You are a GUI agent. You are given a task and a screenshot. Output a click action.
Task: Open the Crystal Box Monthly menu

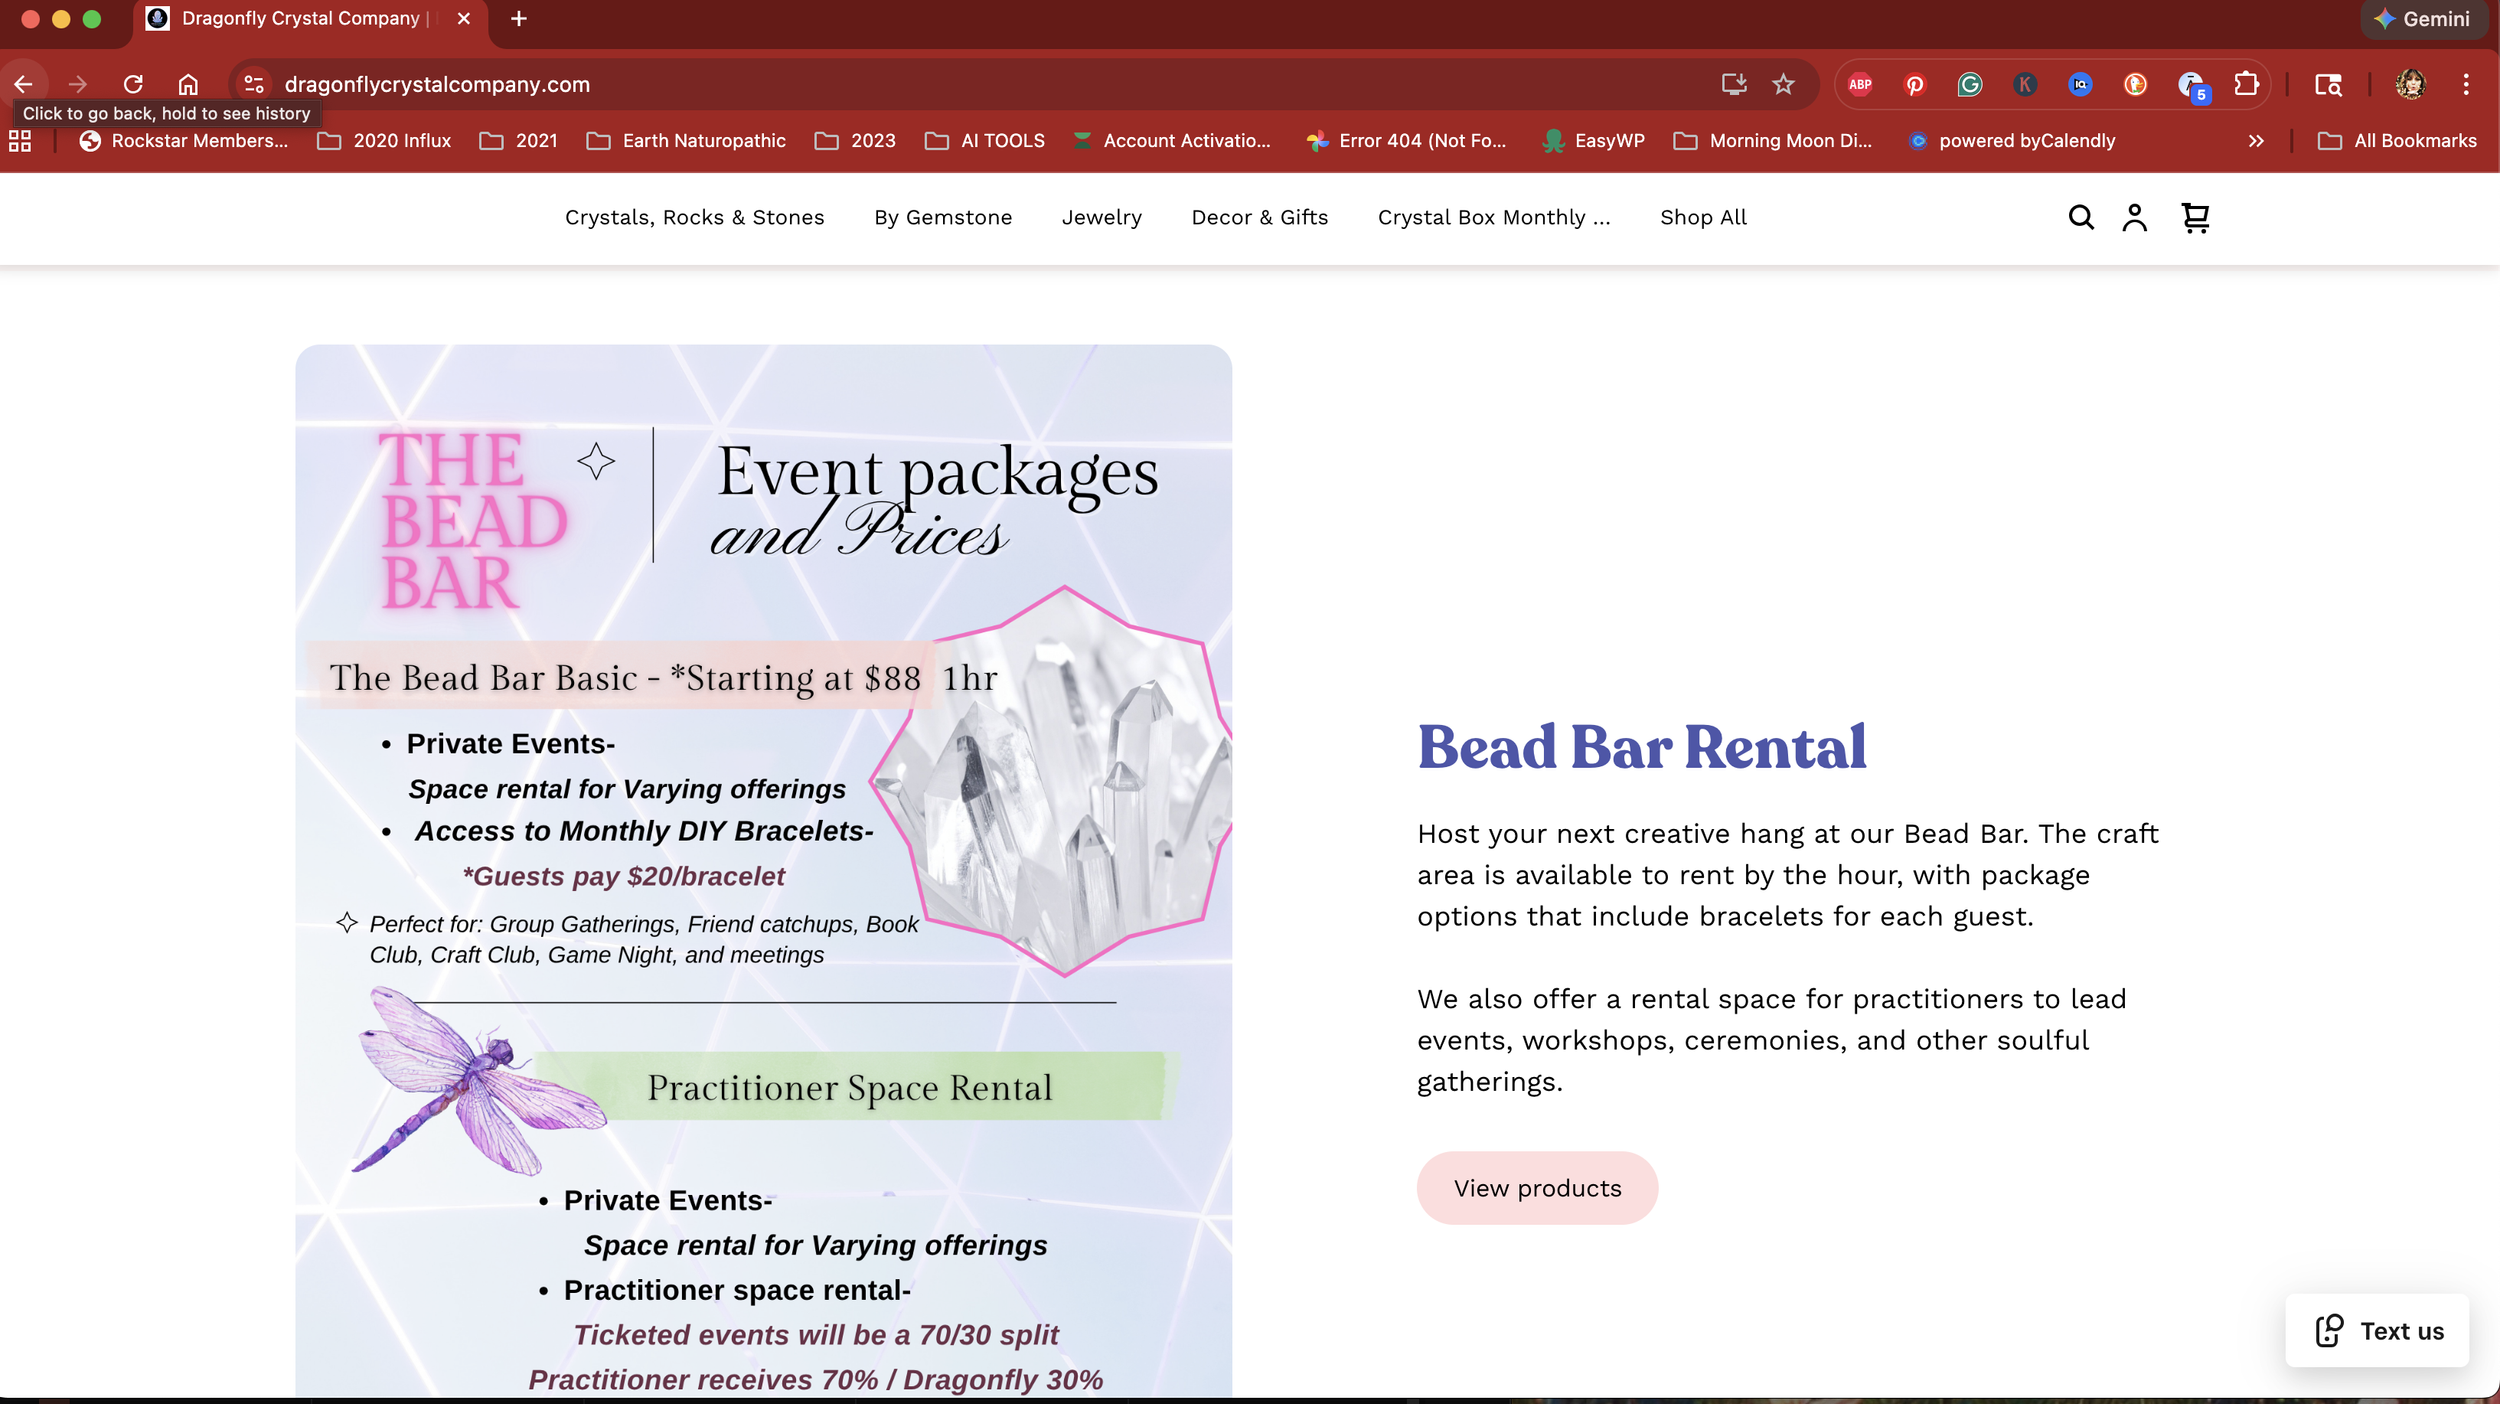point(1493,217)
